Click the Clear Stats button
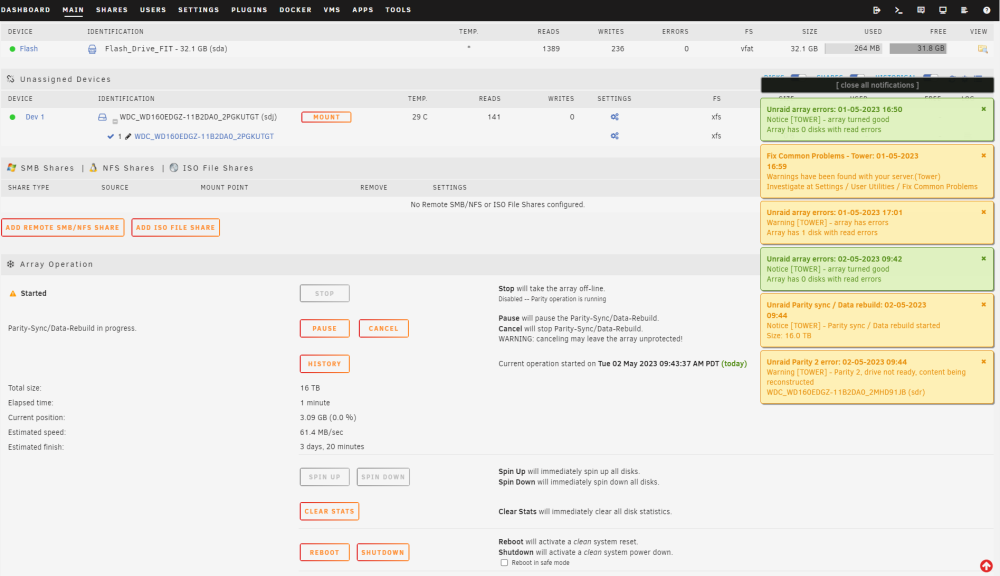This screenshot has height=576, width=1000. coord(329,512)
